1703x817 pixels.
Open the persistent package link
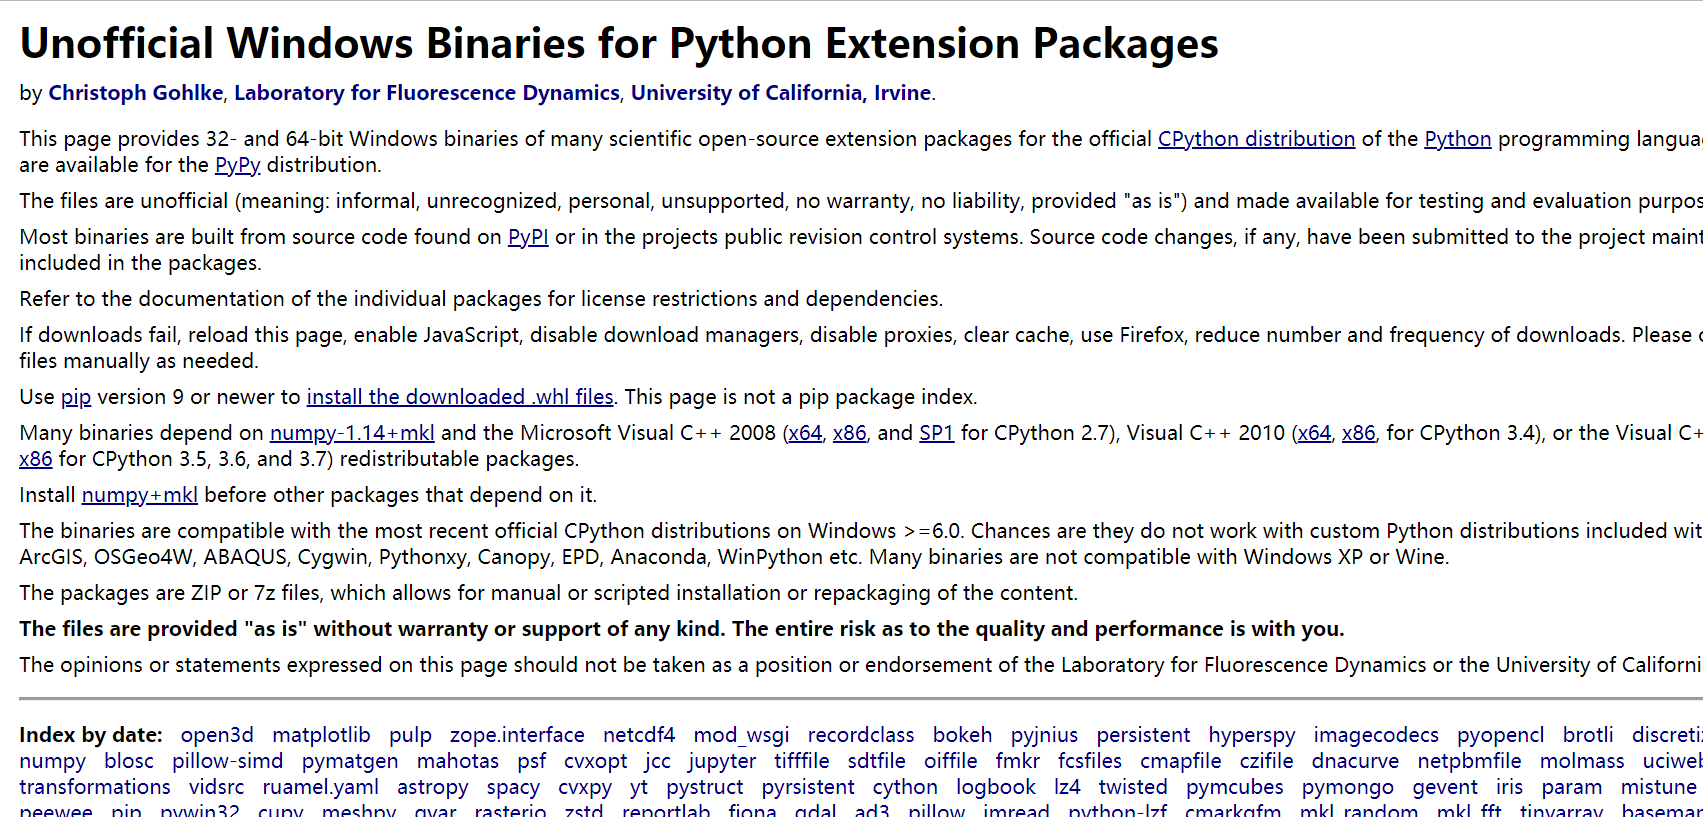tap(1143, 735)
